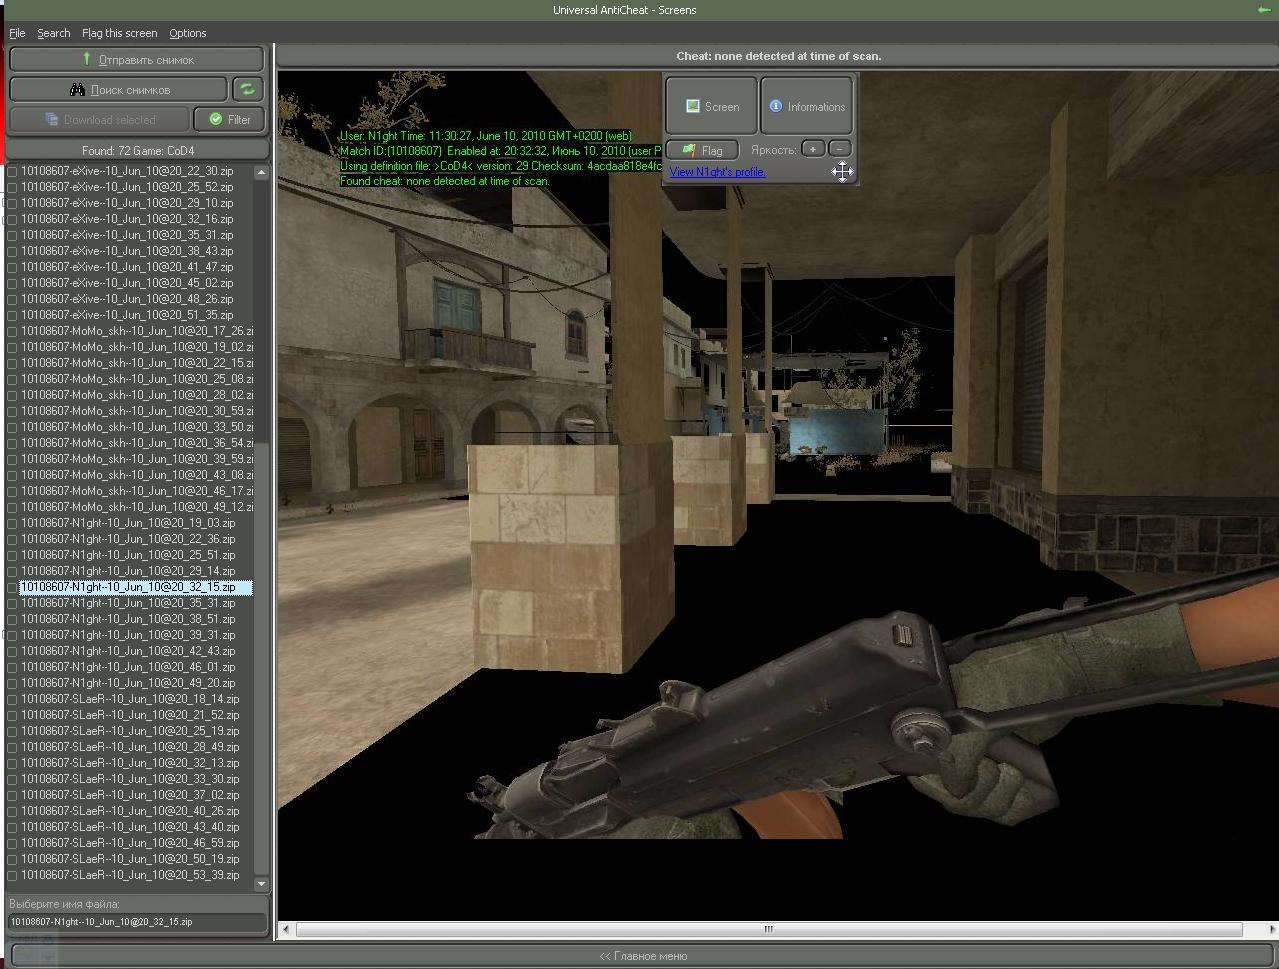
Task: Check box for eXive 20_38_43.zip
Action: coord(13,251)
